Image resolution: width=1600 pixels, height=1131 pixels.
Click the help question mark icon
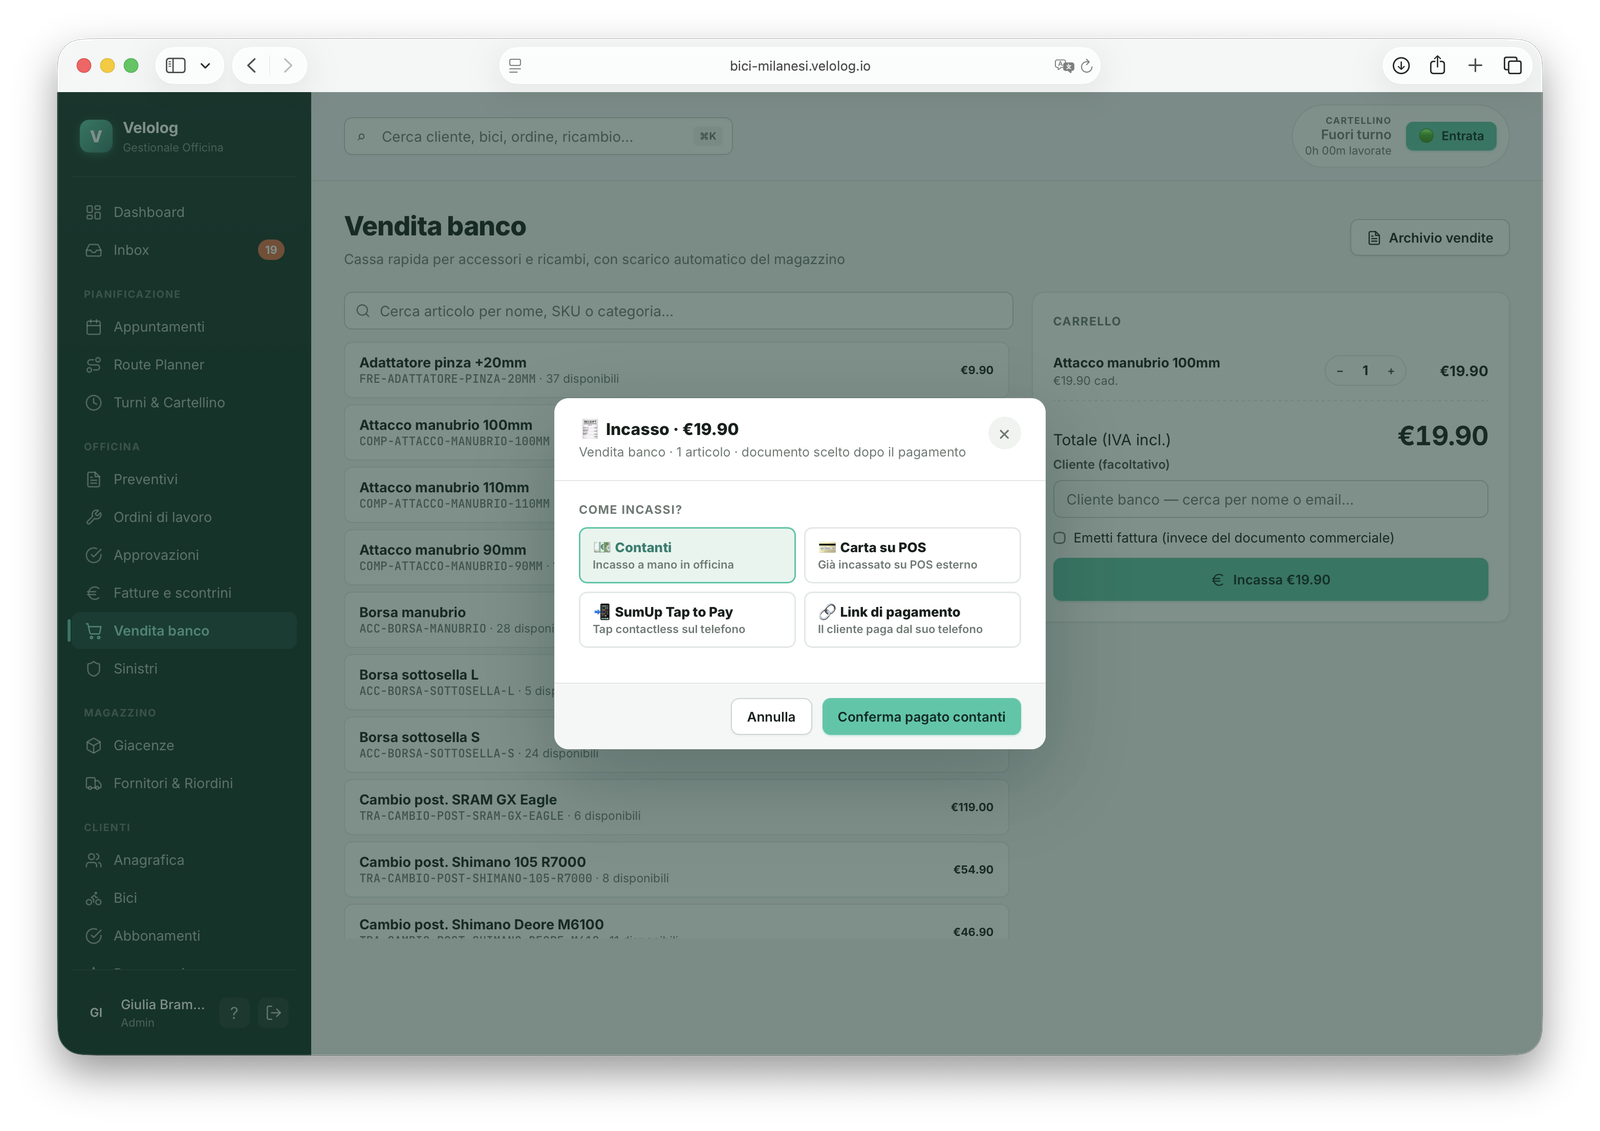coord(234,1013)
